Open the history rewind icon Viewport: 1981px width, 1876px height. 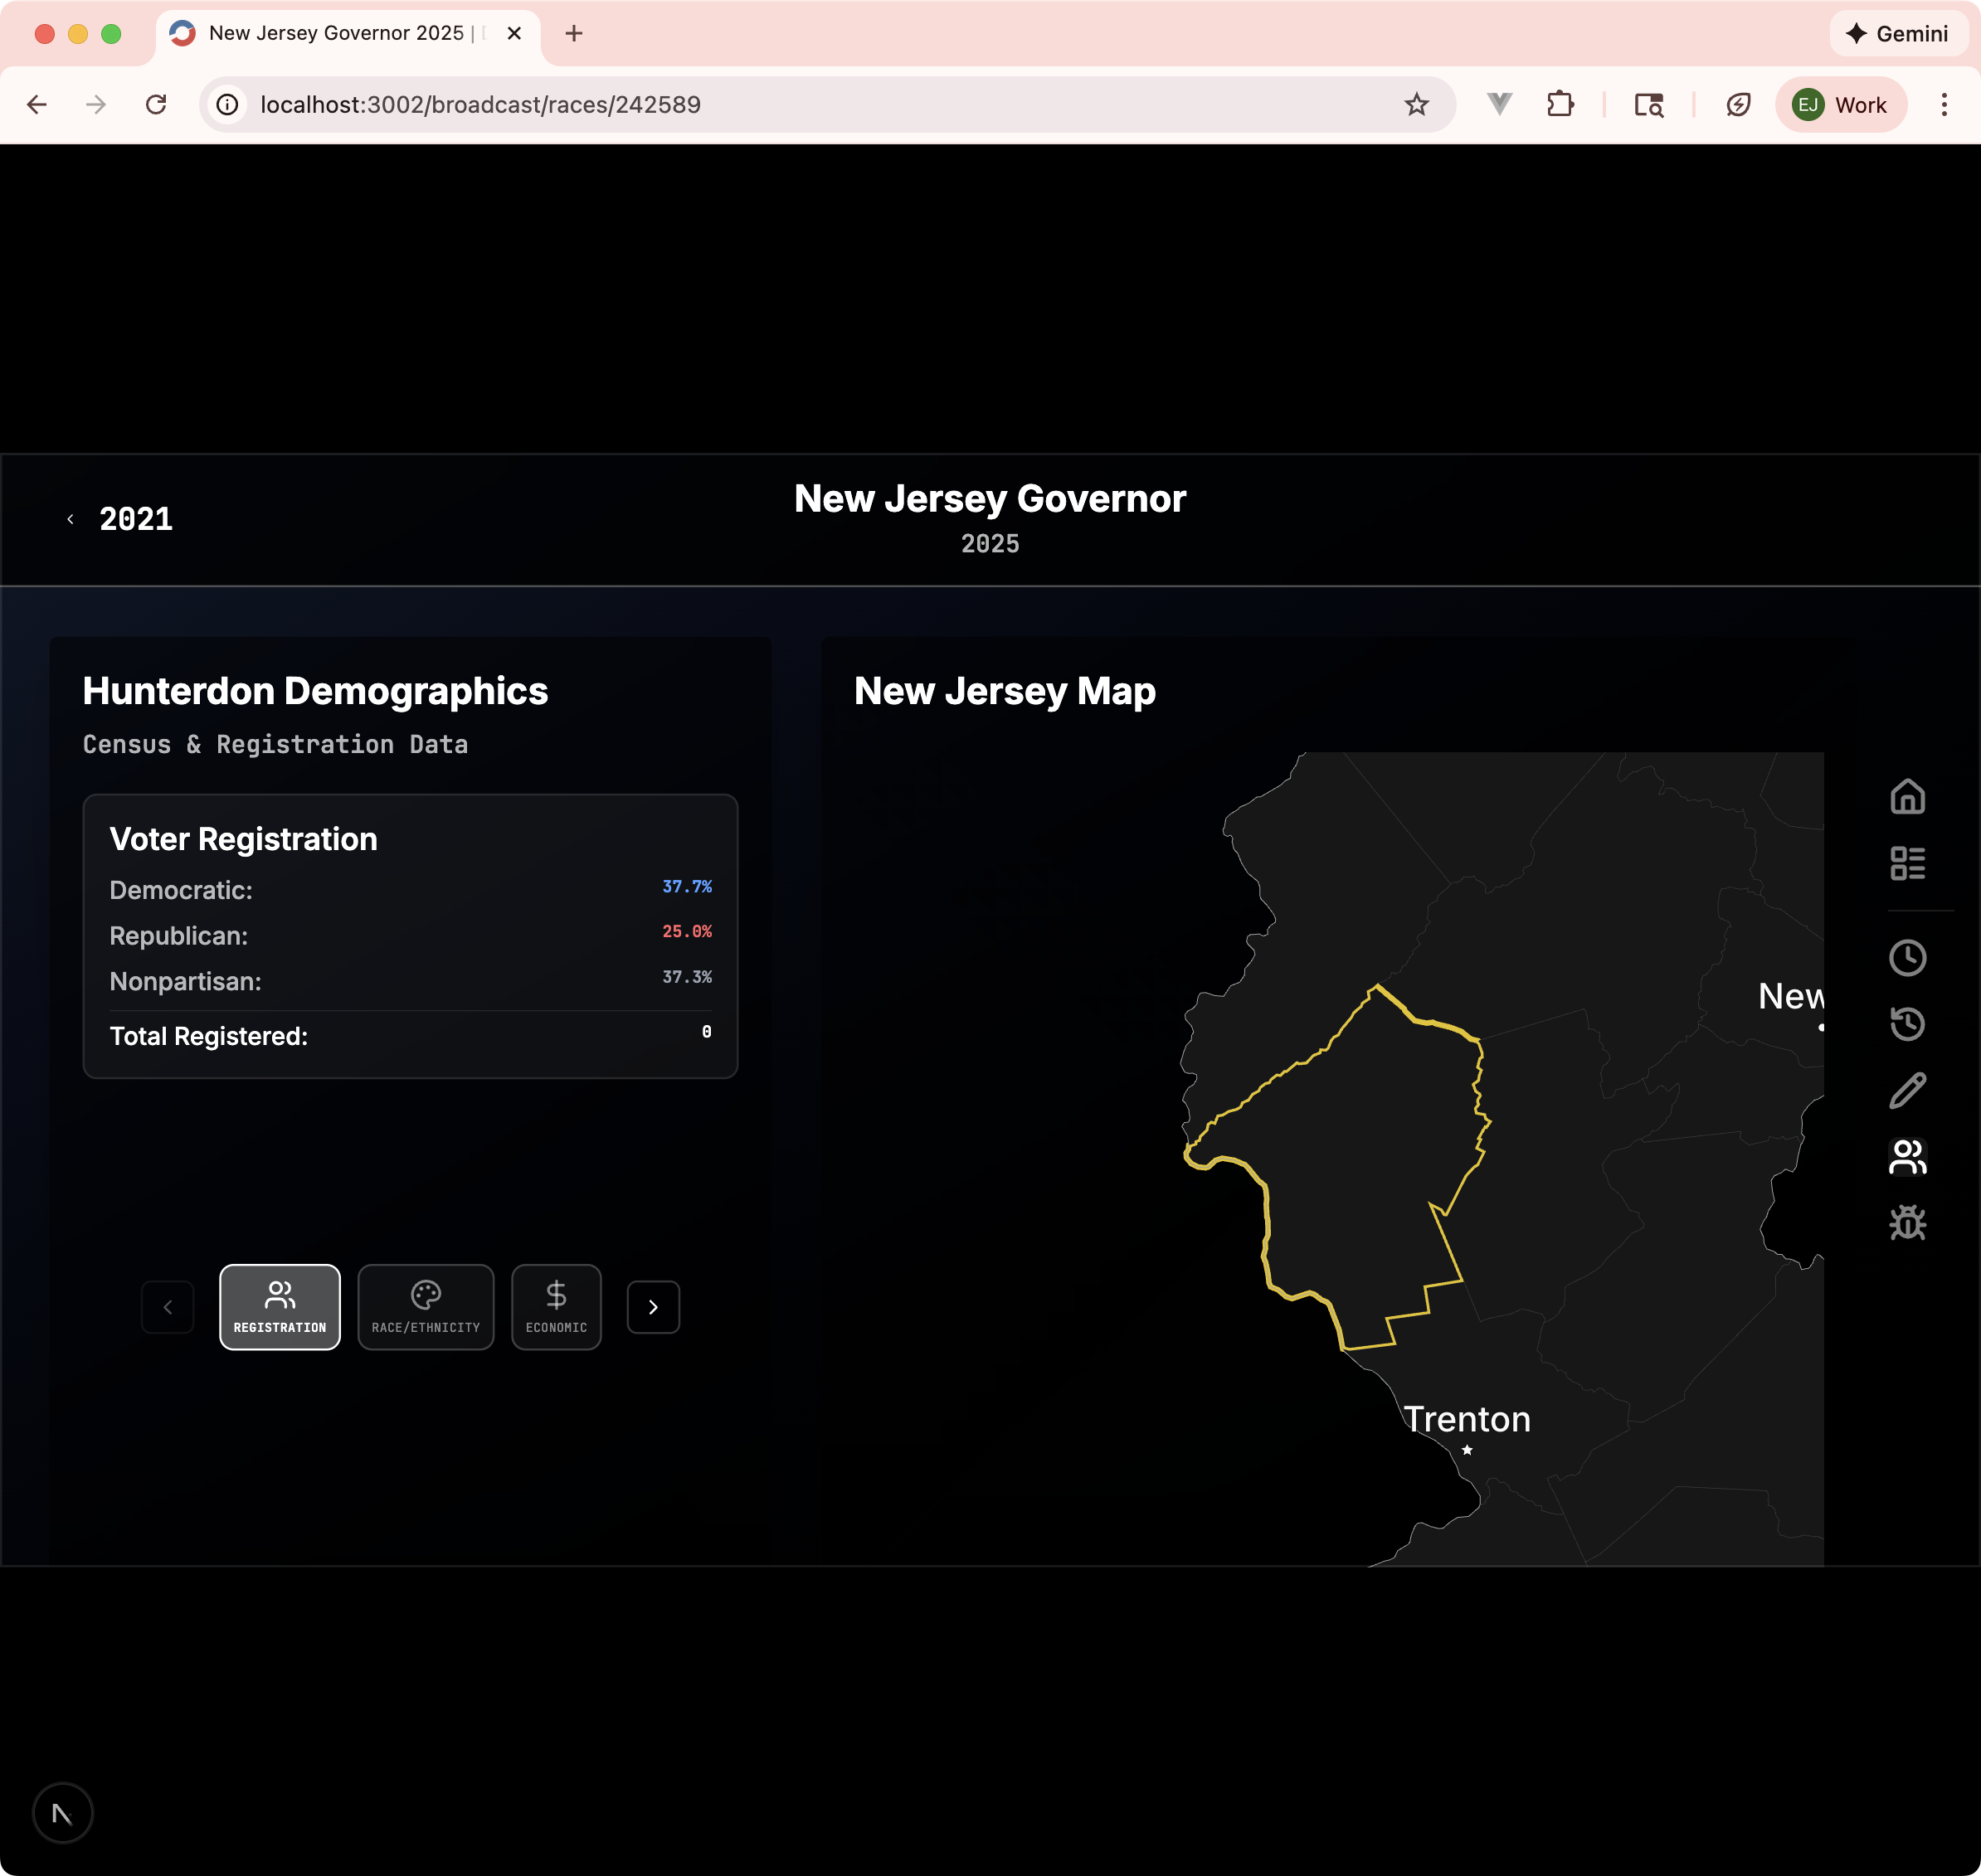tap(1907, 1024)
